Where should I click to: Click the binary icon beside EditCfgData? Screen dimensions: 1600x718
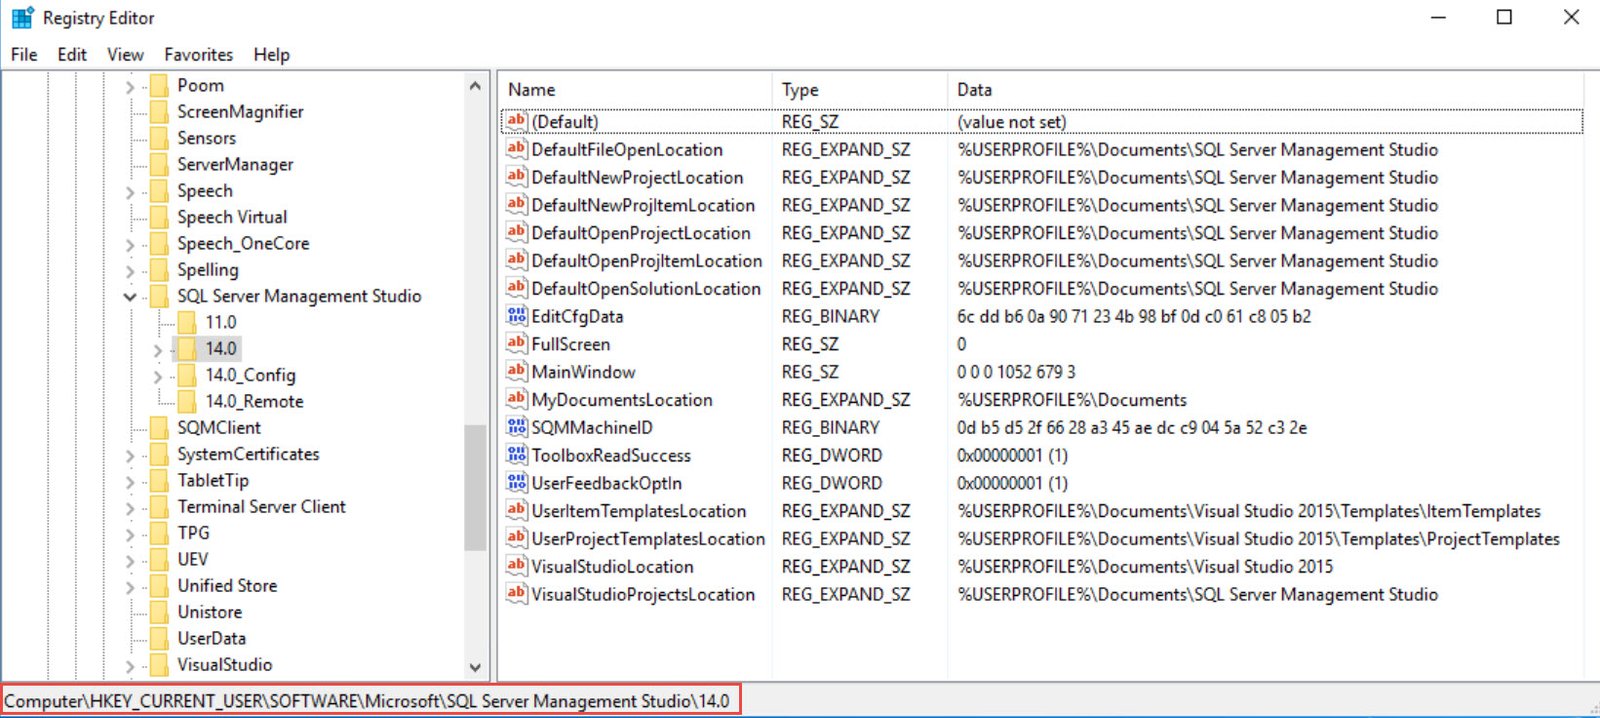pos(516,316)
